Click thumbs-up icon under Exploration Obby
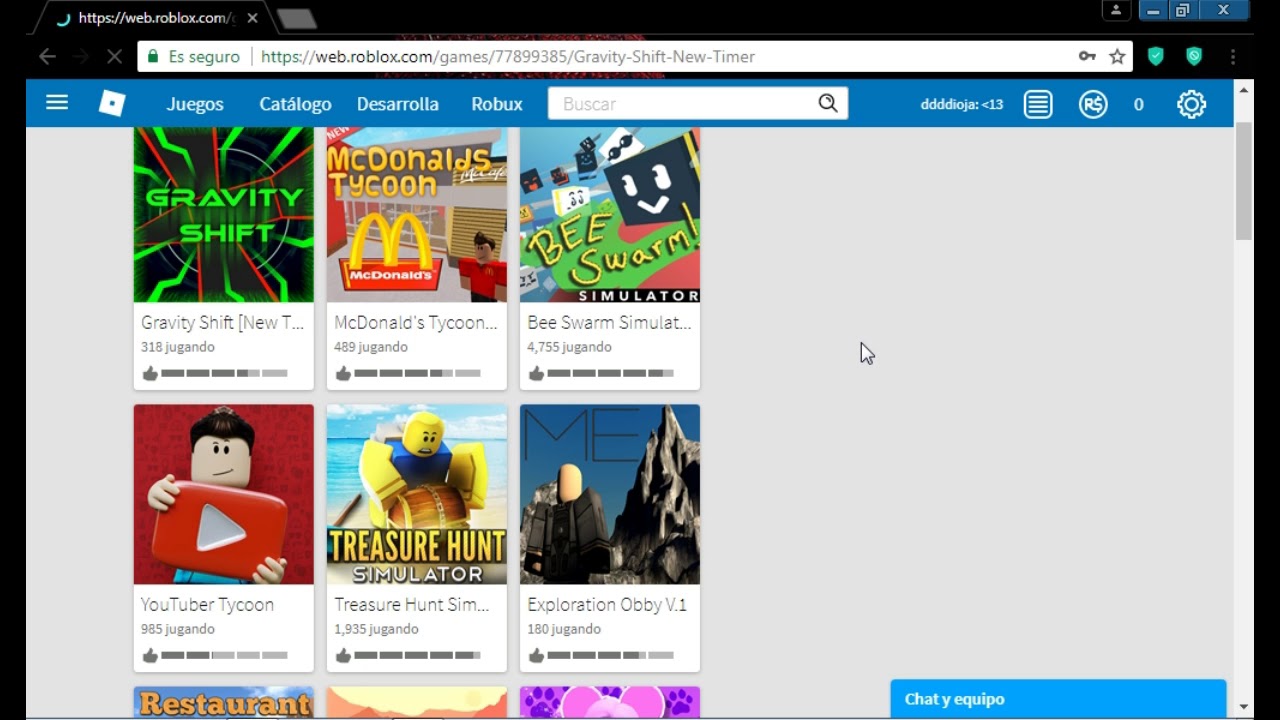The height and width of the screenshot is (720, 1280). (536, 655)
